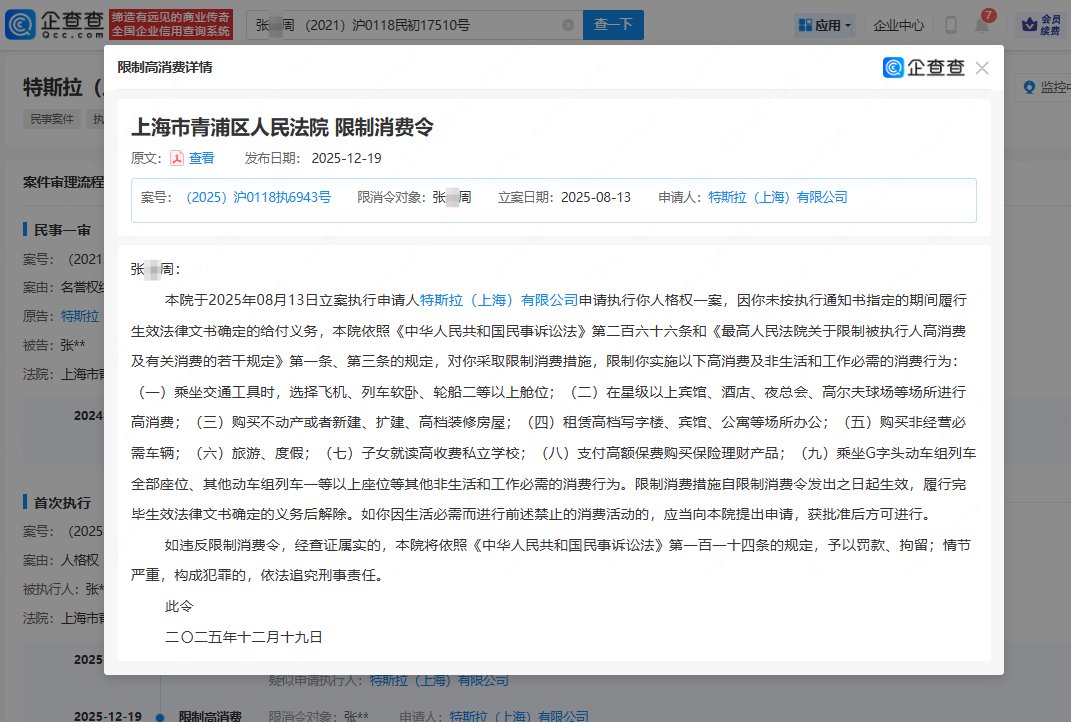The image size is (1071, 722).
Task: Click the 特斯拉 plaintiff link in sidebar
Action: pos(78,313)
